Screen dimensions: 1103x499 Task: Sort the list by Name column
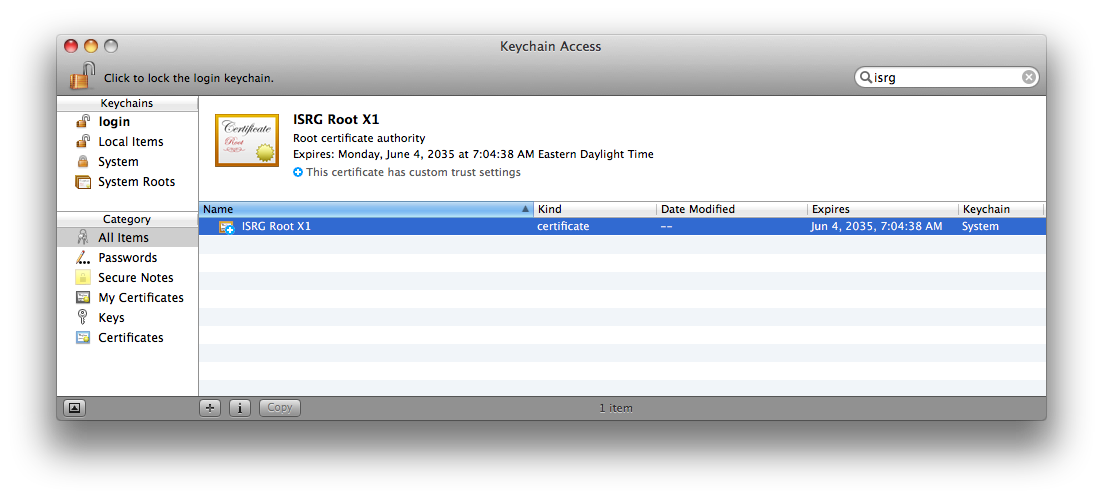[360, 210]
